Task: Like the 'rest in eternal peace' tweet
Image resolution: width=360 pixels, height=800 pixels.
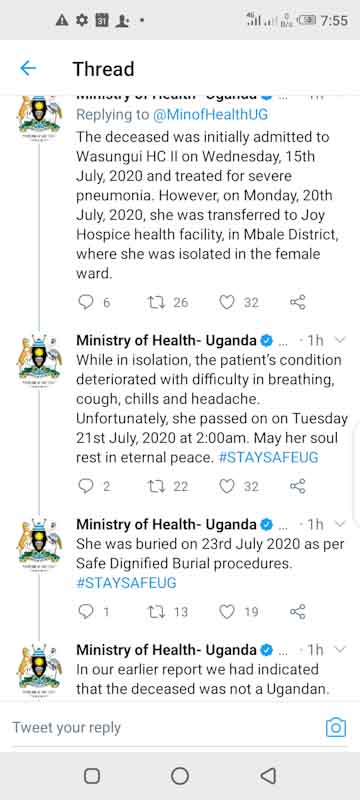Action: coord(226,486)
